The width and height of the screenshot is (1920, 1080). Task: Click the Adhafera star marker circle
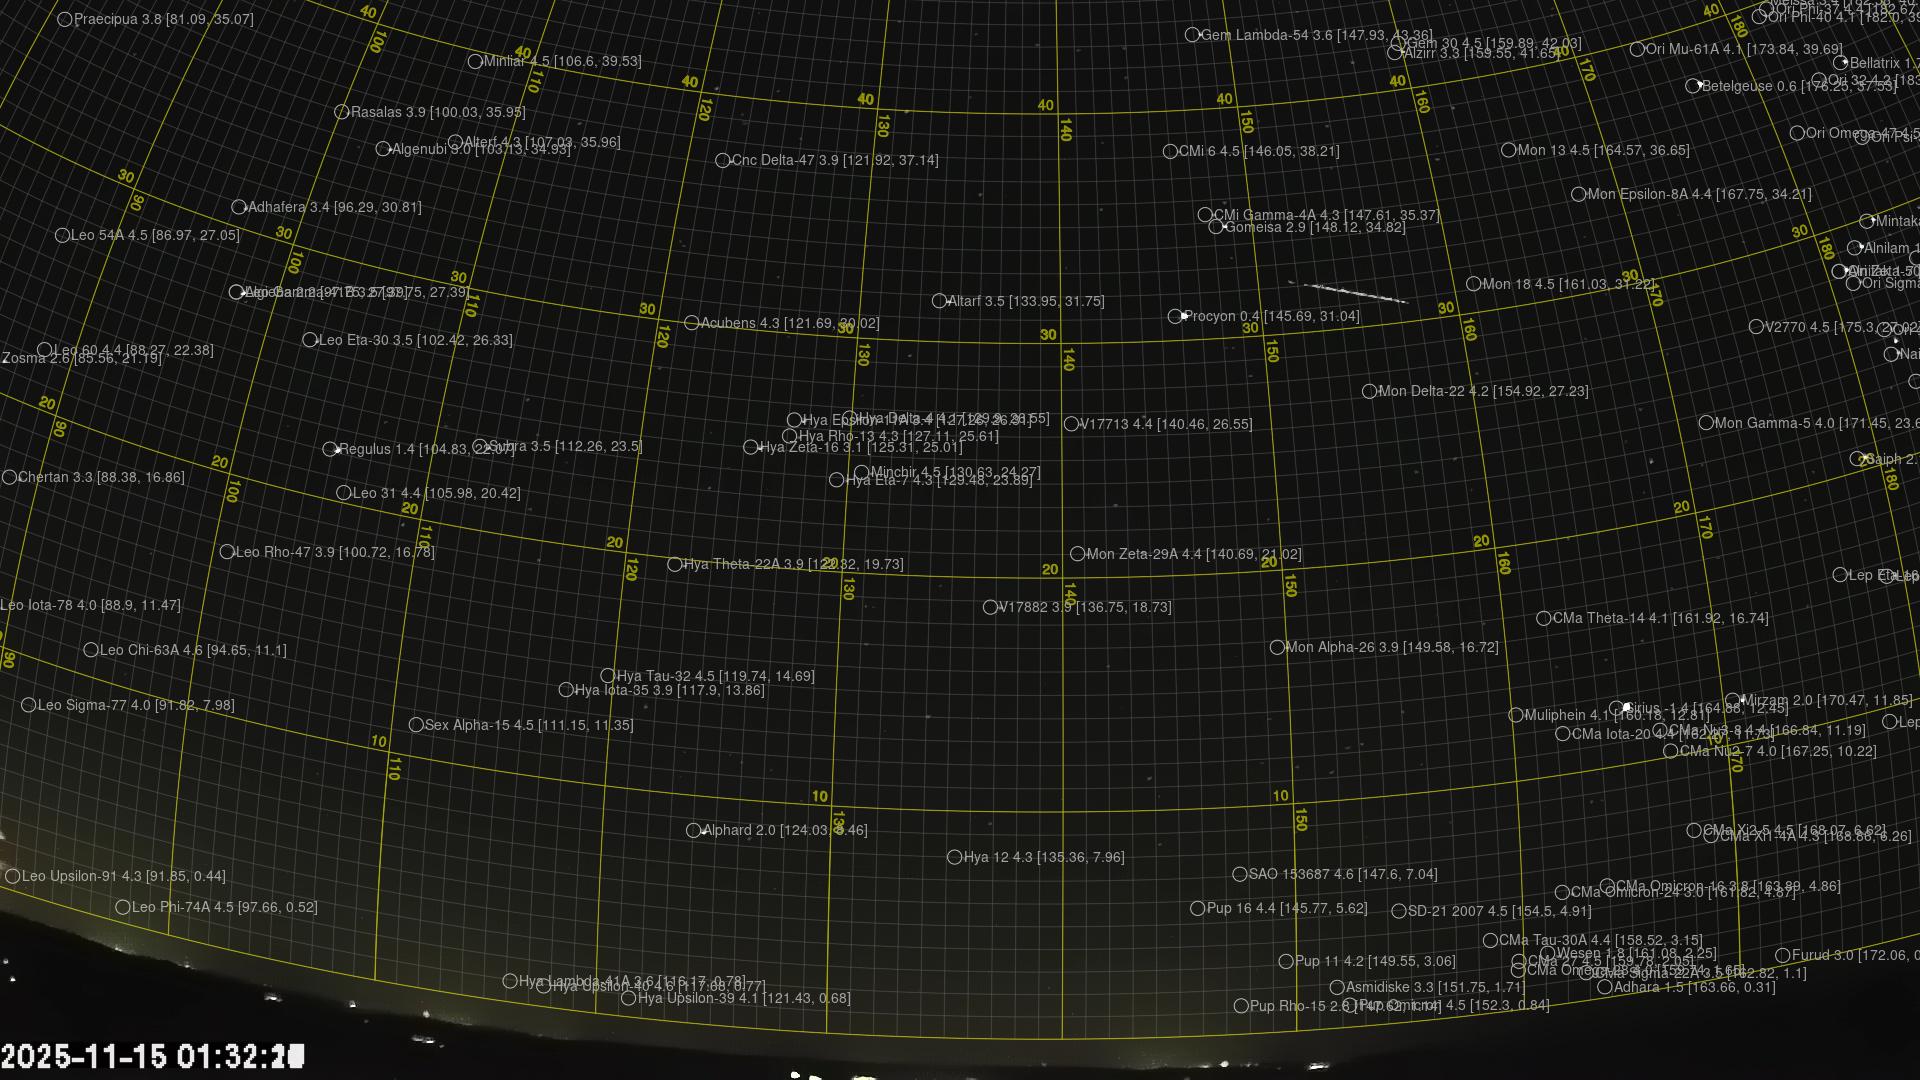[238, 207]
